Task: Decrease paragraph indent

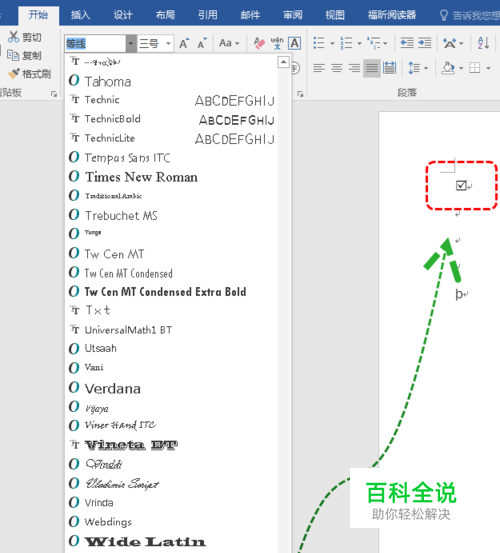Action: (407, 43)
